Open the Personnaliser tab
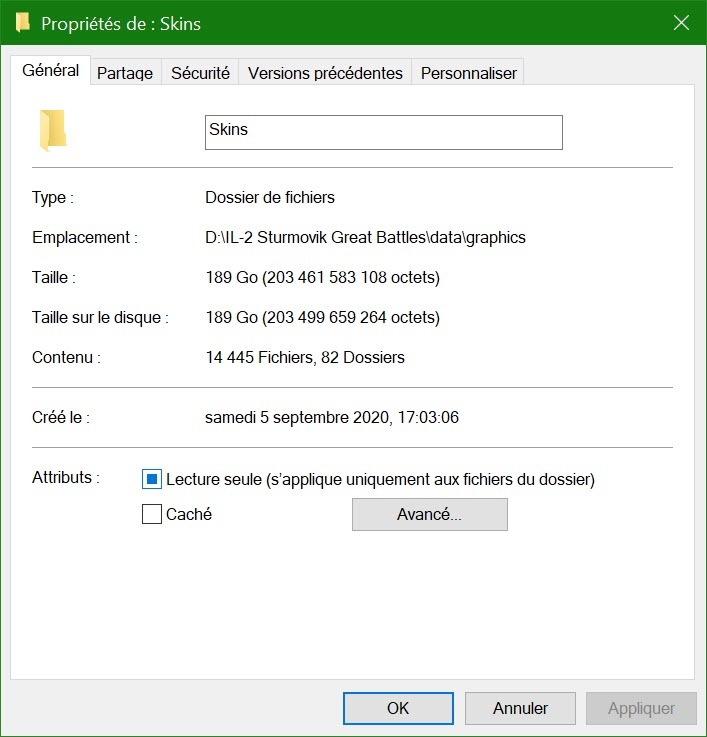The image size is (707, 737). click(469, 73)
